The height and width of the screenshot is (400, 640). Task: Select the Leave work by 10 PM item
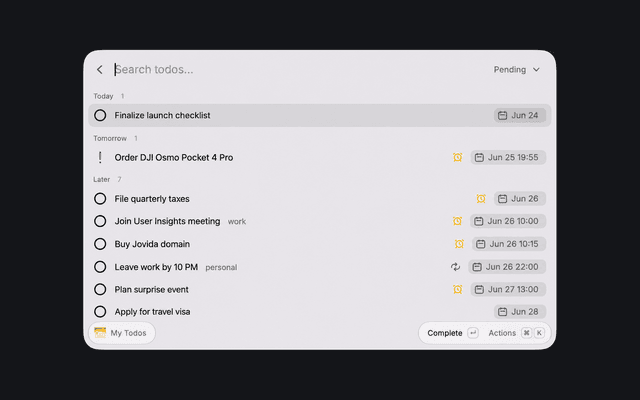pos(320,267)
